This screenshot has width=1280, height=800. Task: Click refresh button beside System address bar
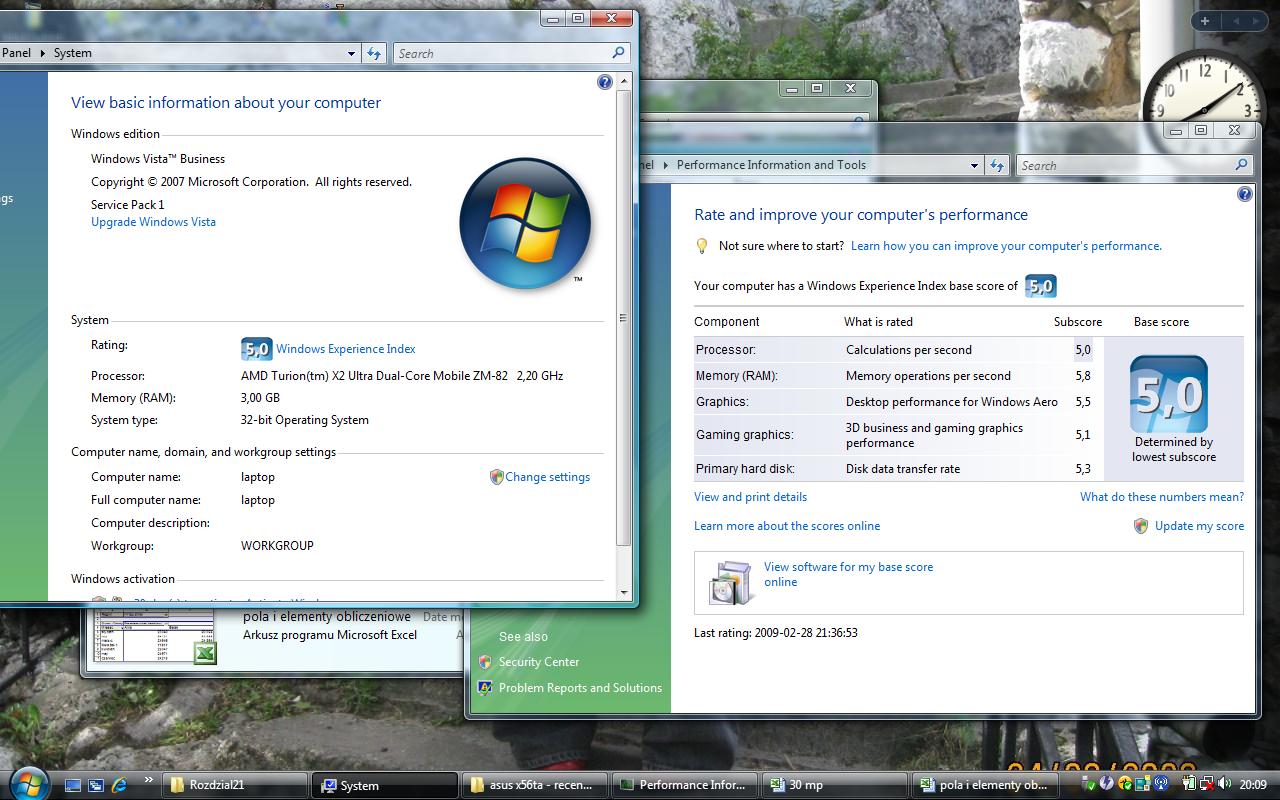tap(374, 53)
